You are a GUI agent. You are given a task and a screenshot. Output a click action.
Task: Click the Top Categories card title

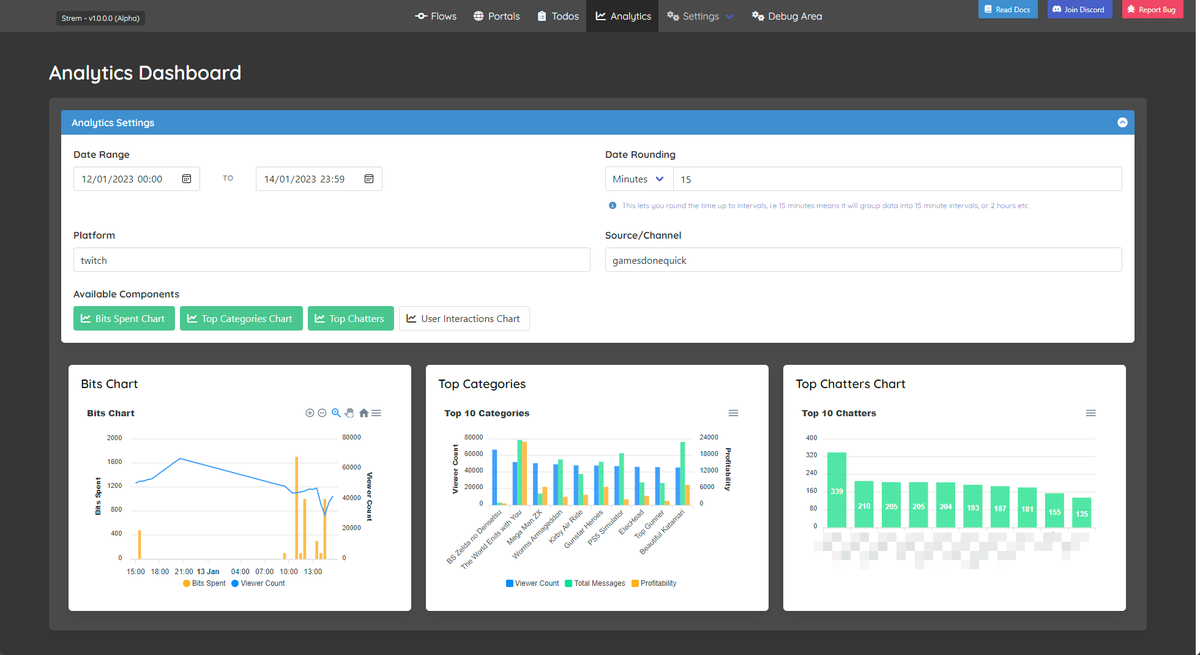(482, 384)
